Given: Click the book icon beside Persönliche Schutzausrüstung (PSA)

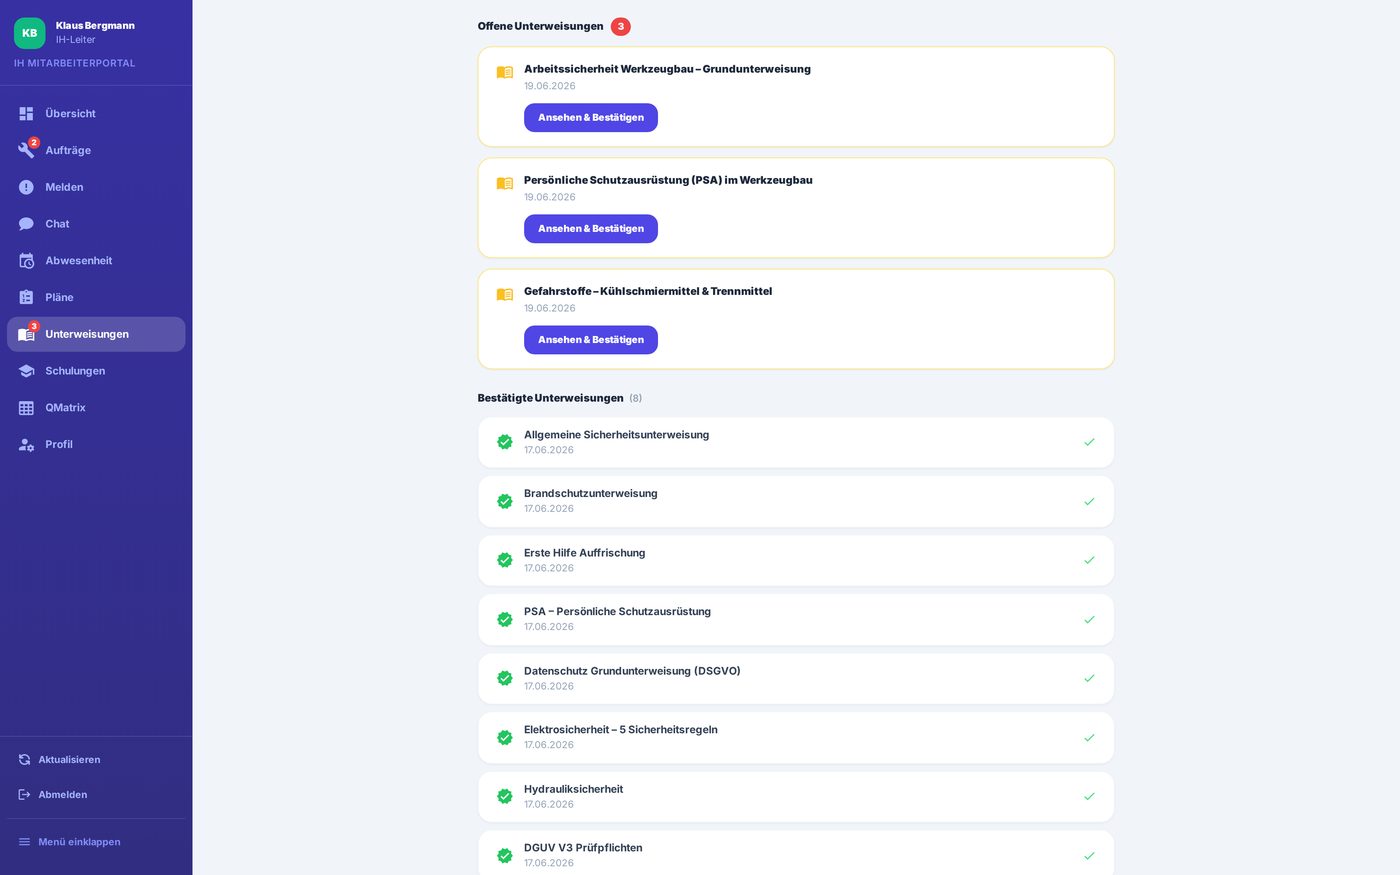Looking at the screenshot, I should (505, 183).
